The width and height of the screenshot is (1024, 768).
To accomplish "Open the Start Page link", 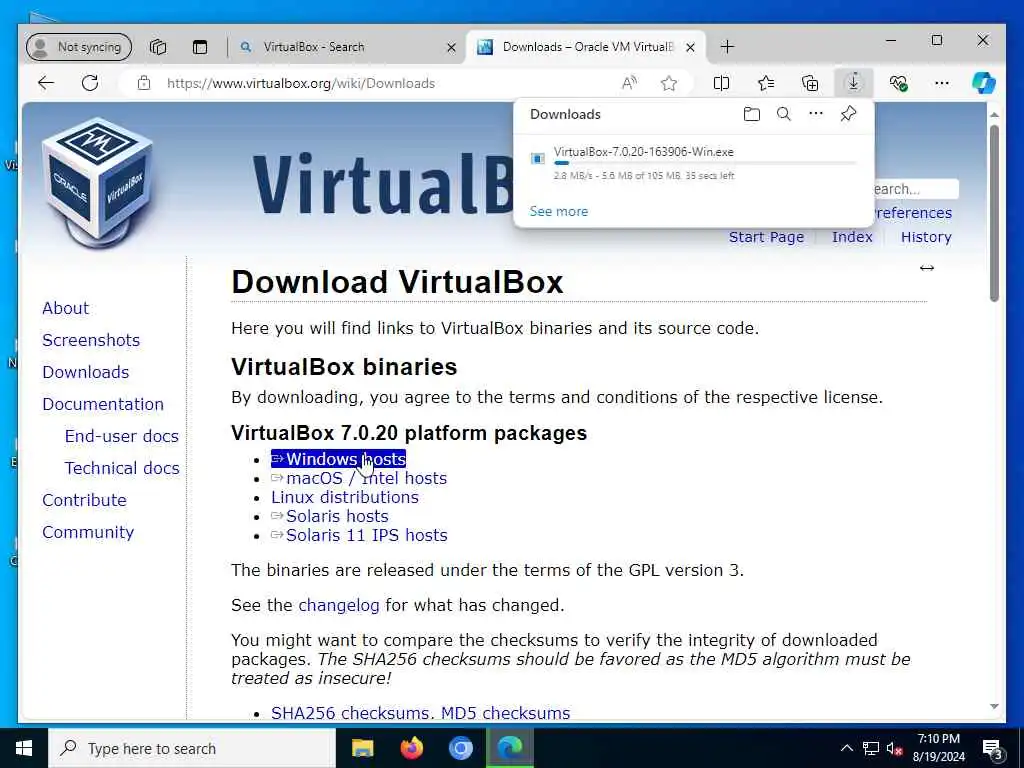I will click(x=766, y=237).
